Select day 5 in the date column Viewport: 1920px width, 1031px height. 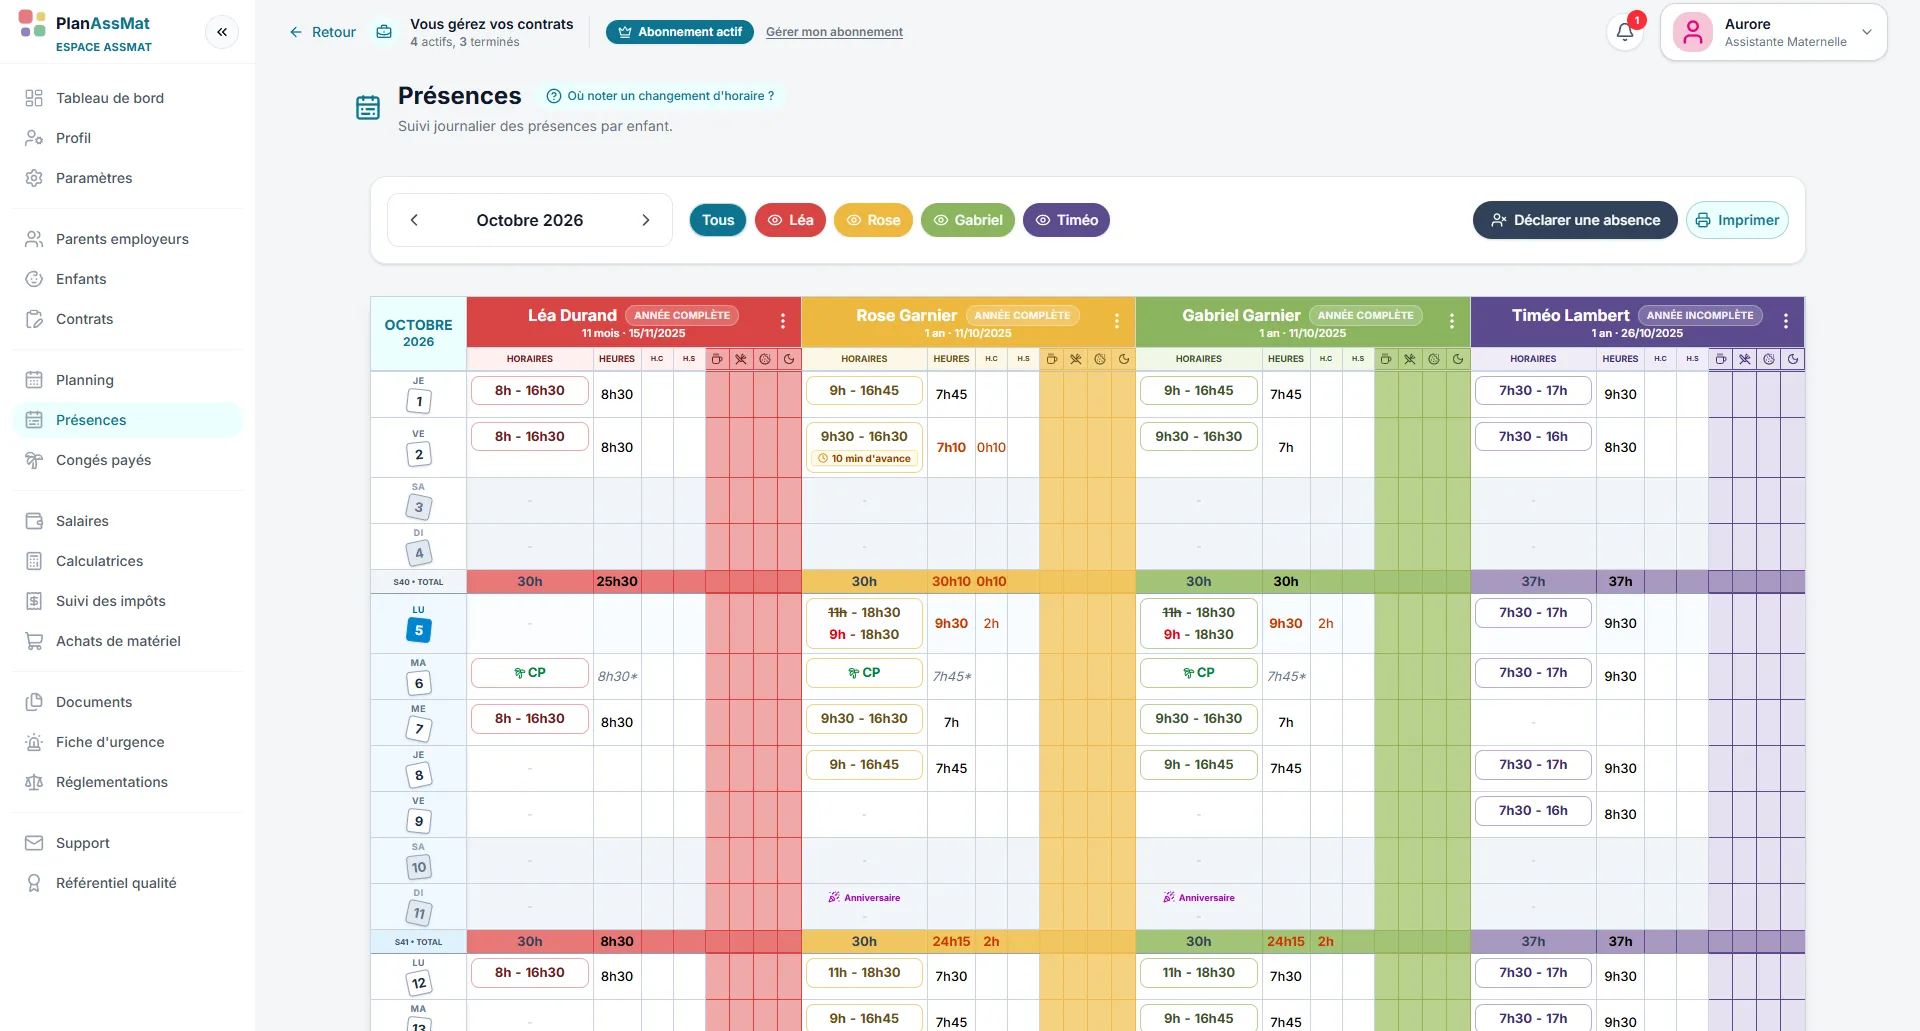(x=419, y=630)
